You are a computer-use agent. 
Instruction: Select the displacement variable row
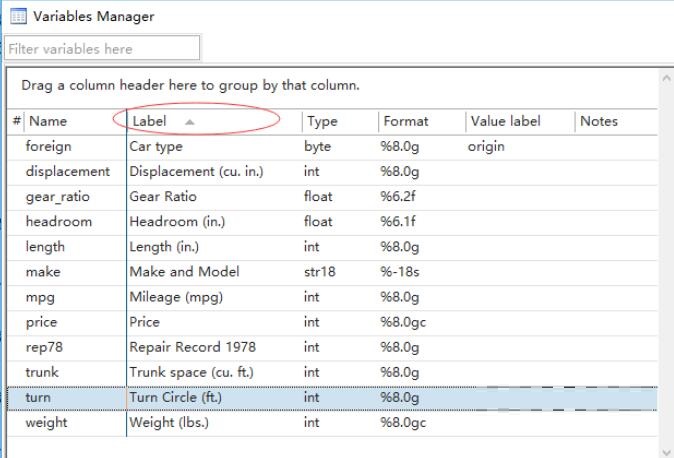tap(67, 171)
